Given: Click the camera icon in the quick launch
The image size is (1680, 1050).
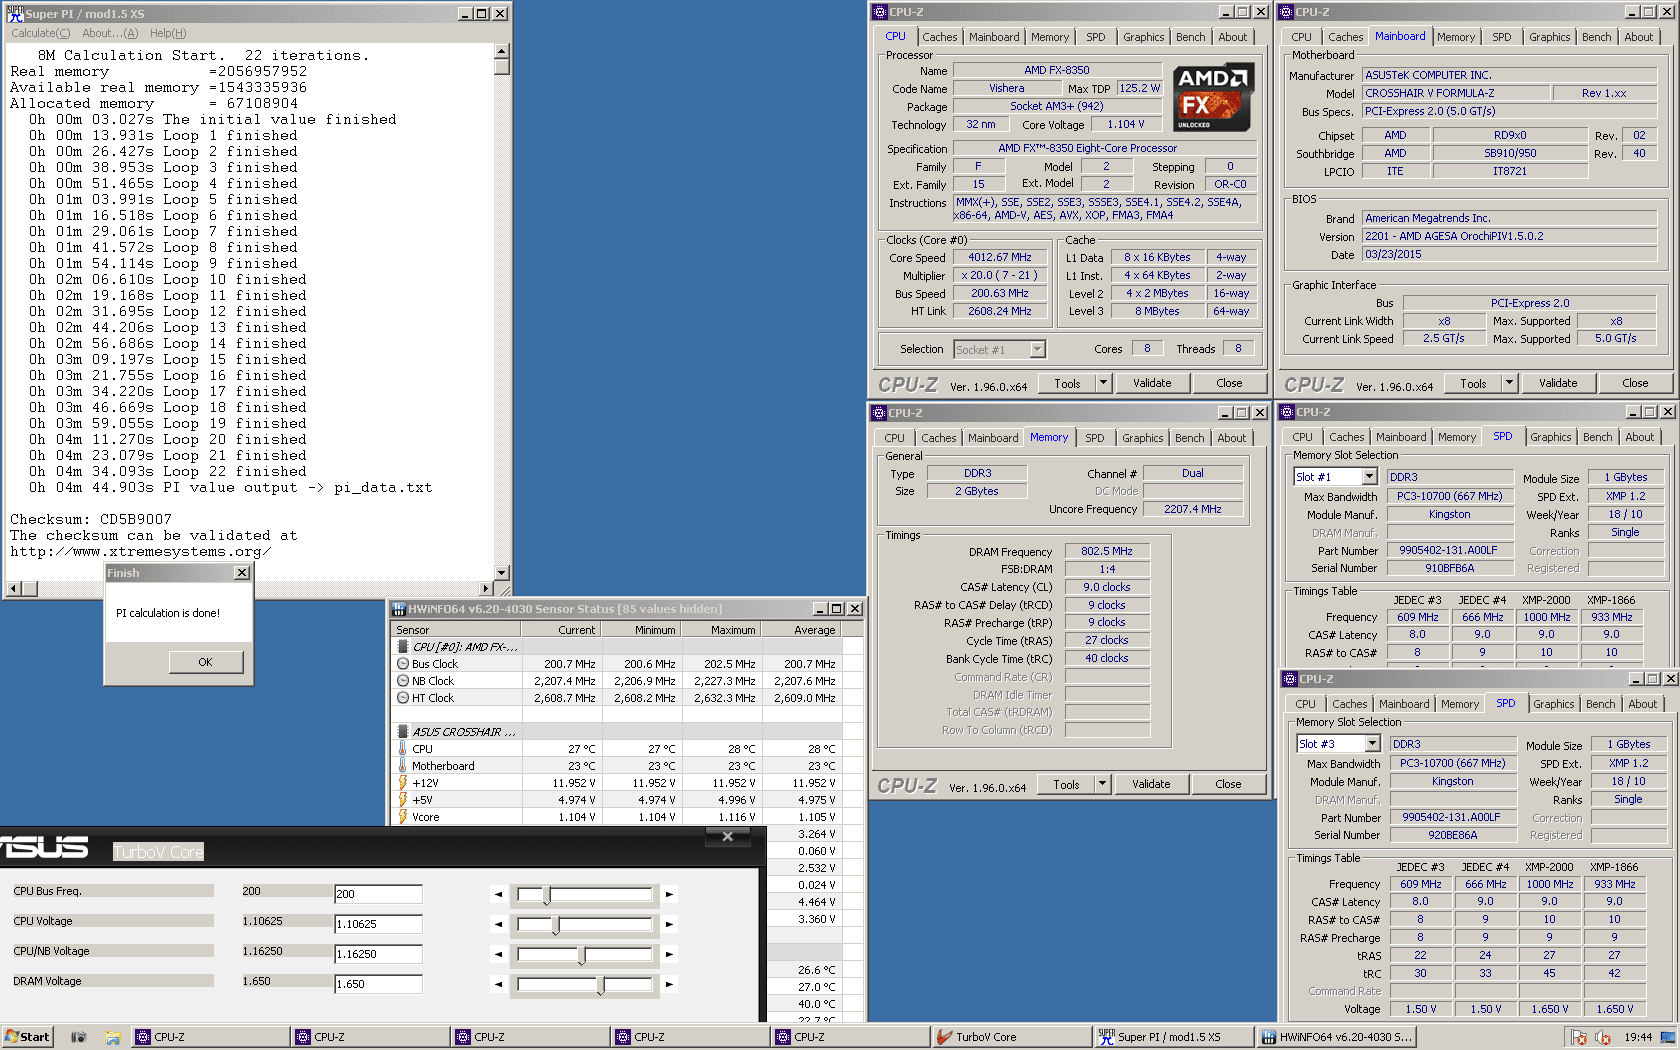Looking at the screenshot, I should [x=78, y=1037].
